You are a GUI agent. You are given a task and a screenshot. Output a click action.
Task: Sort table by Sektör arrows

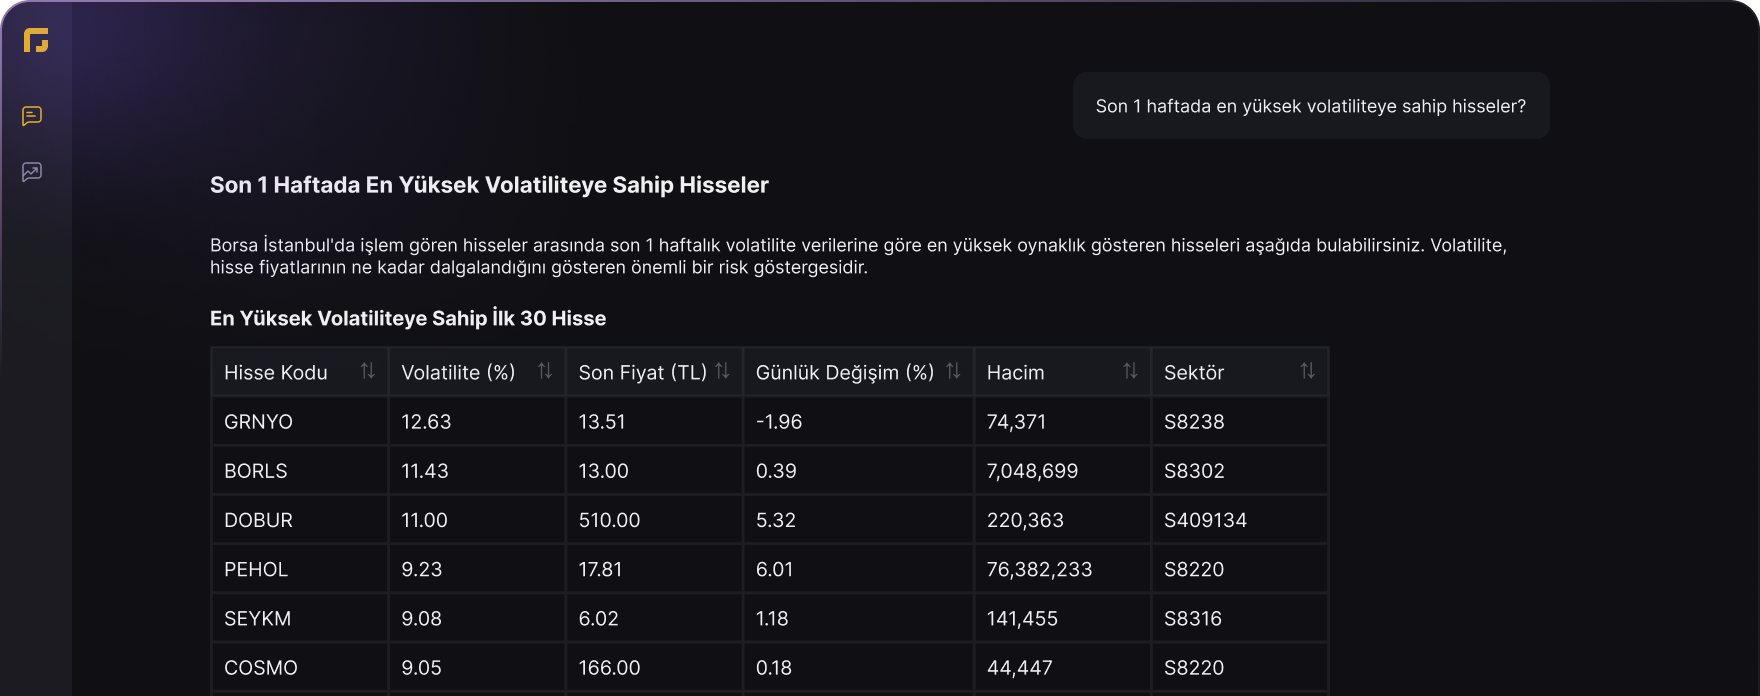click(x=1307, y=371)
